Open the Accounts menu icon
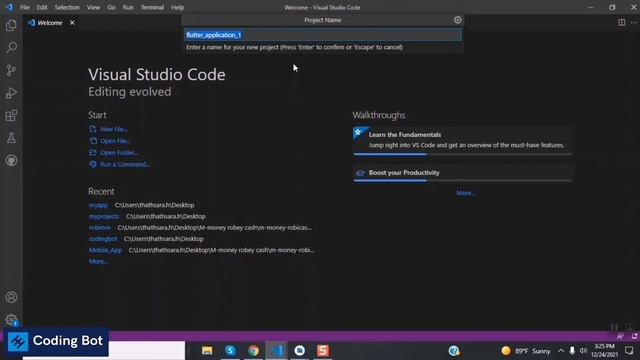 [x=11, y=297]
